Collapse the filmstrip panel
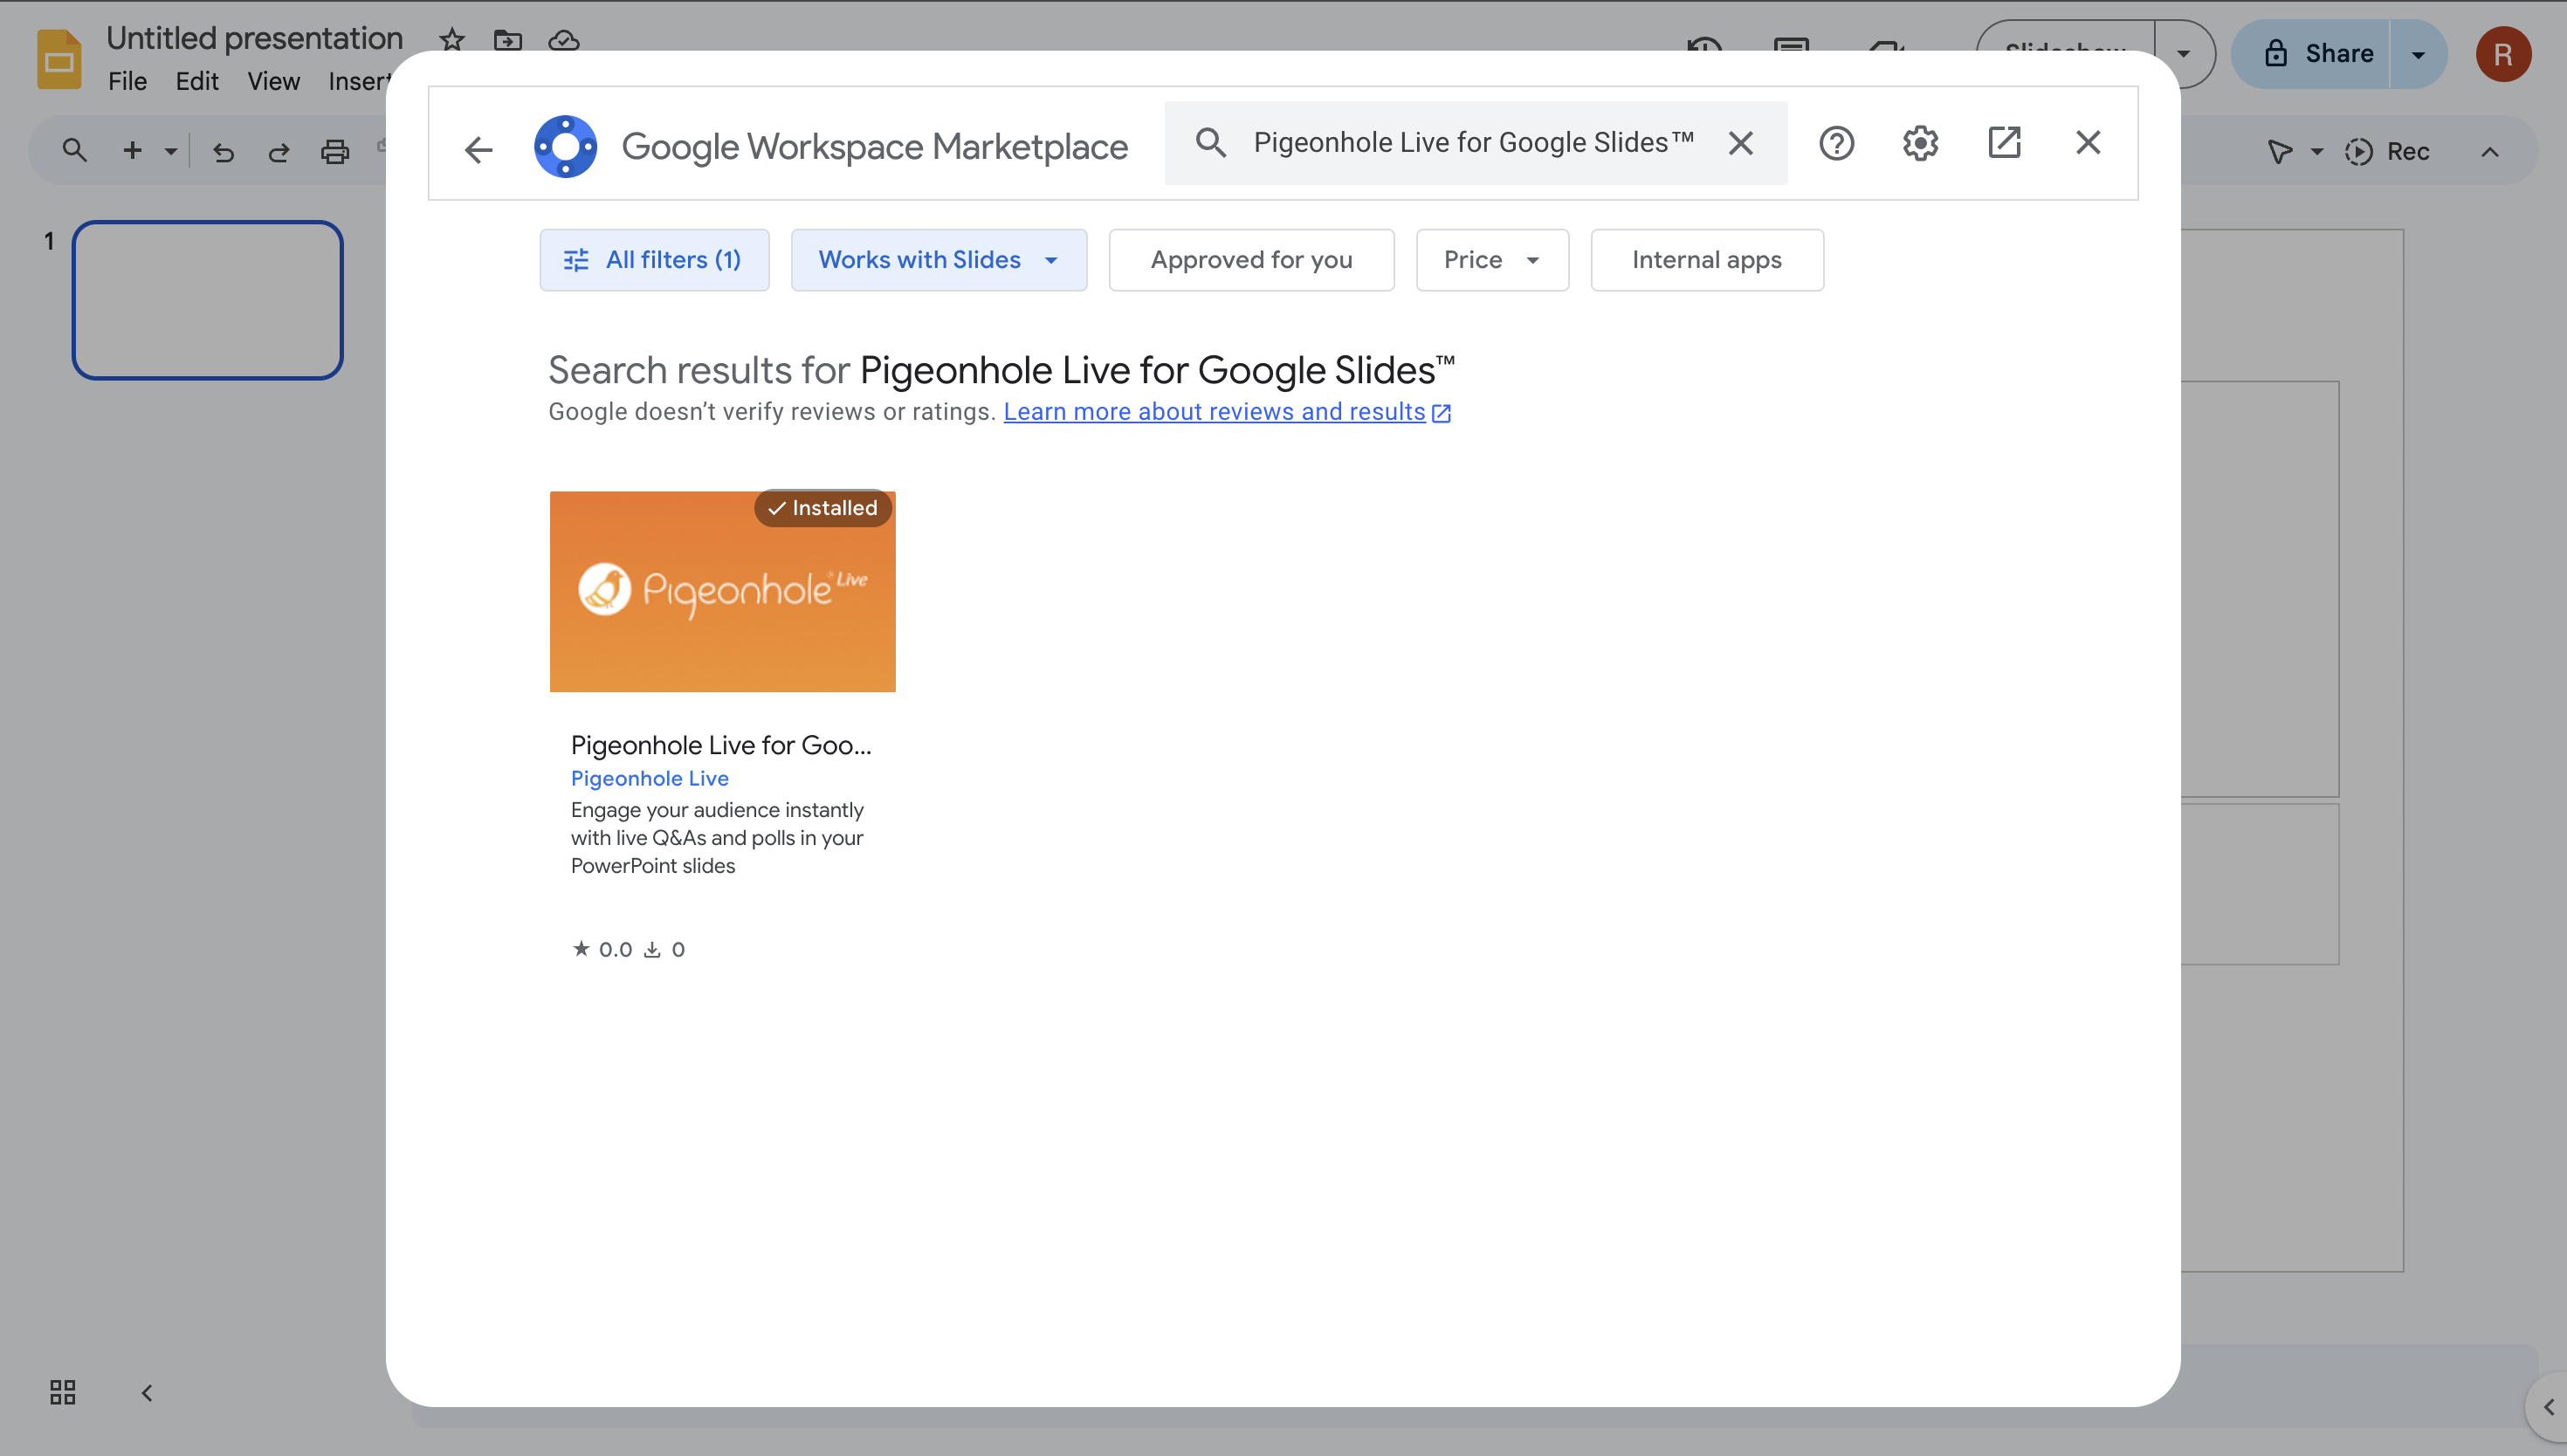2567x1456 pixels. point(147,1392)
